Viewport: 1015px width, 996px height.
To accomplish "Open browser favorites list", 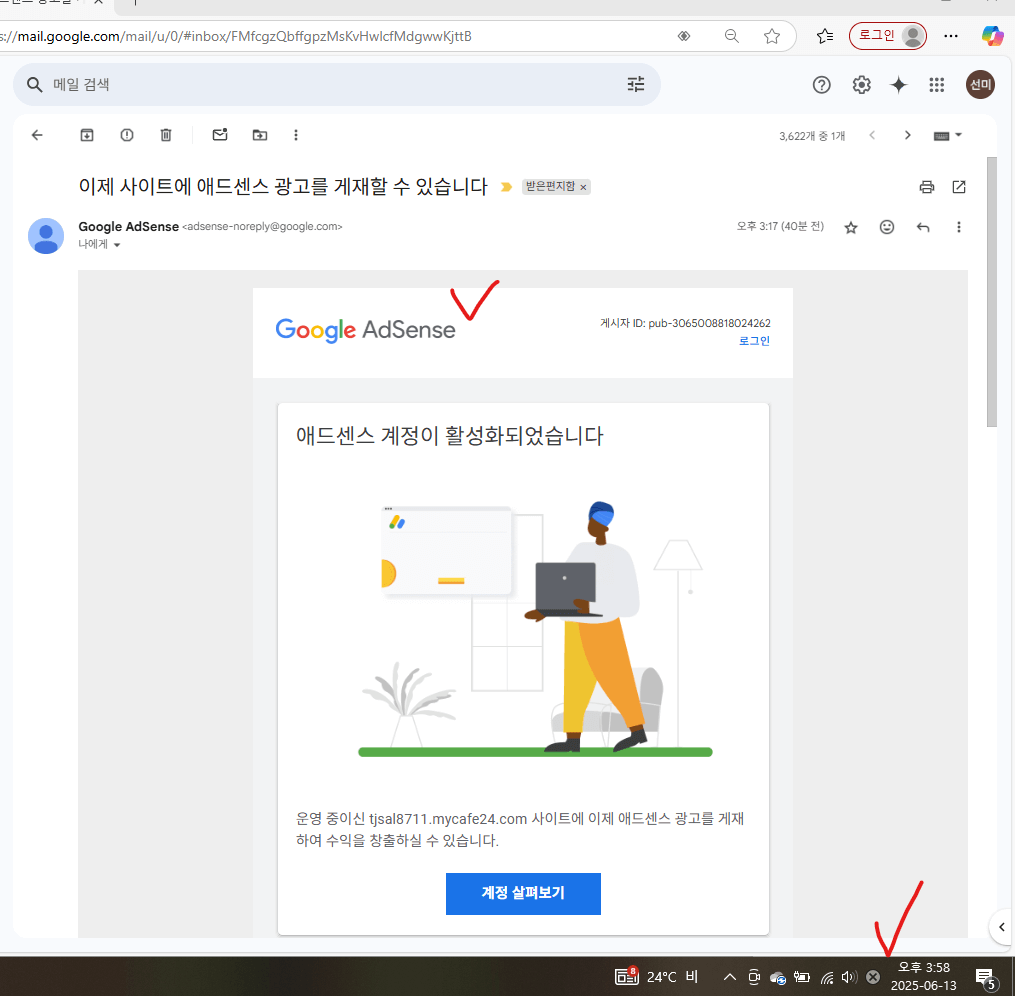I will point(825,36).
